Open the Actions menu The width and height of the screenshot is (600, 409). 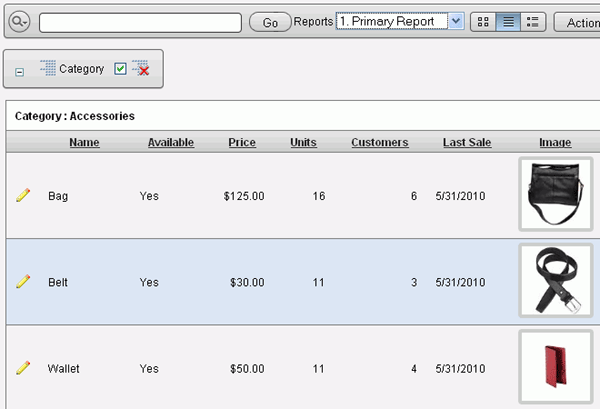(576, 21)
